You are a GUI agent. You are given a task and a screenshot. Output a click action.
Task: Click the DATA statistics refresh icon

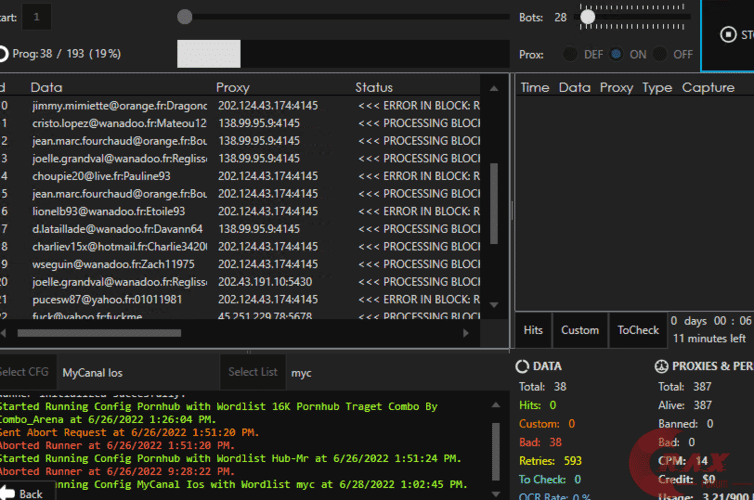click(x=523, y=367)
